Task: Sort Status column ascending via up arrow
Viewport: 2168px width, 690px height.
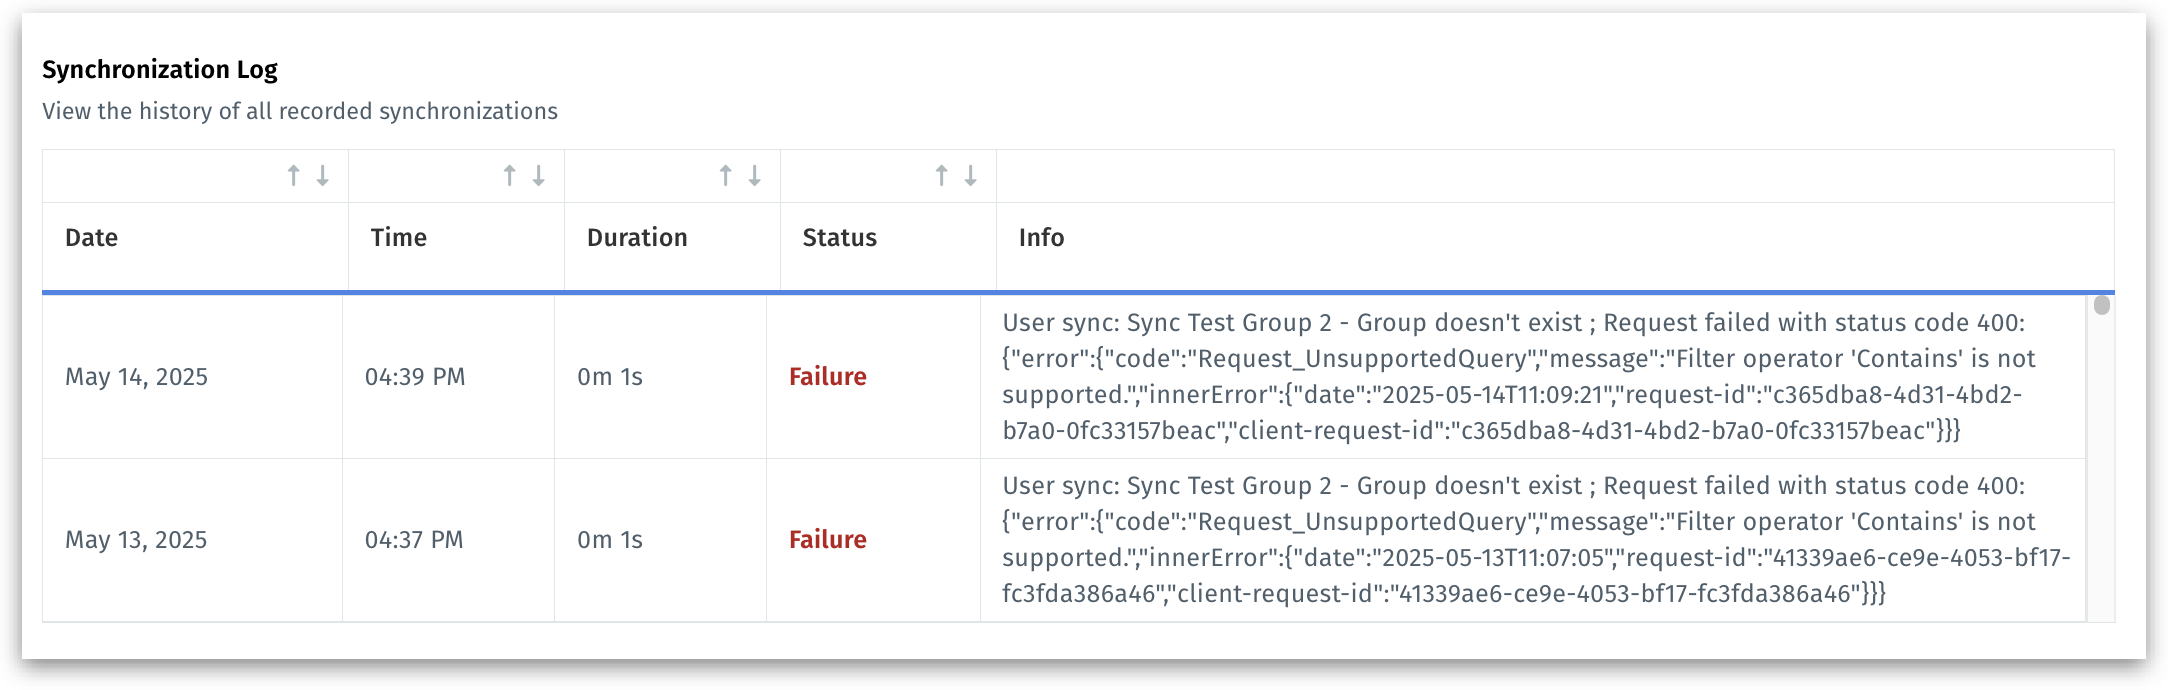Action: [941, 176]
